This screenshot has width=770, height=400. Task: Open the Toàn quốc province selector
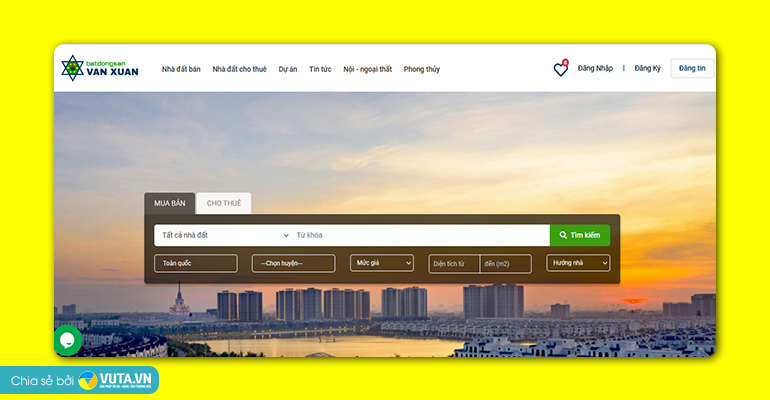tap(195, 263)
